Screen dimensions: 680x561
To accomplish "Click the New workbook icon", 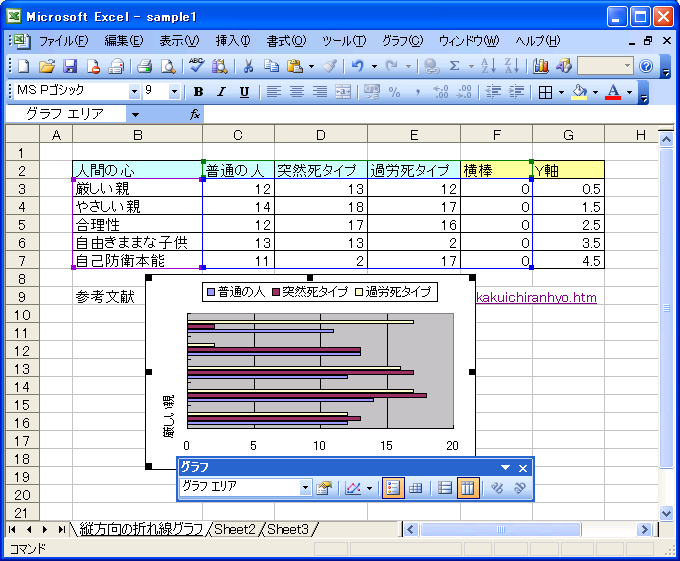I will [x=23, y=66].
